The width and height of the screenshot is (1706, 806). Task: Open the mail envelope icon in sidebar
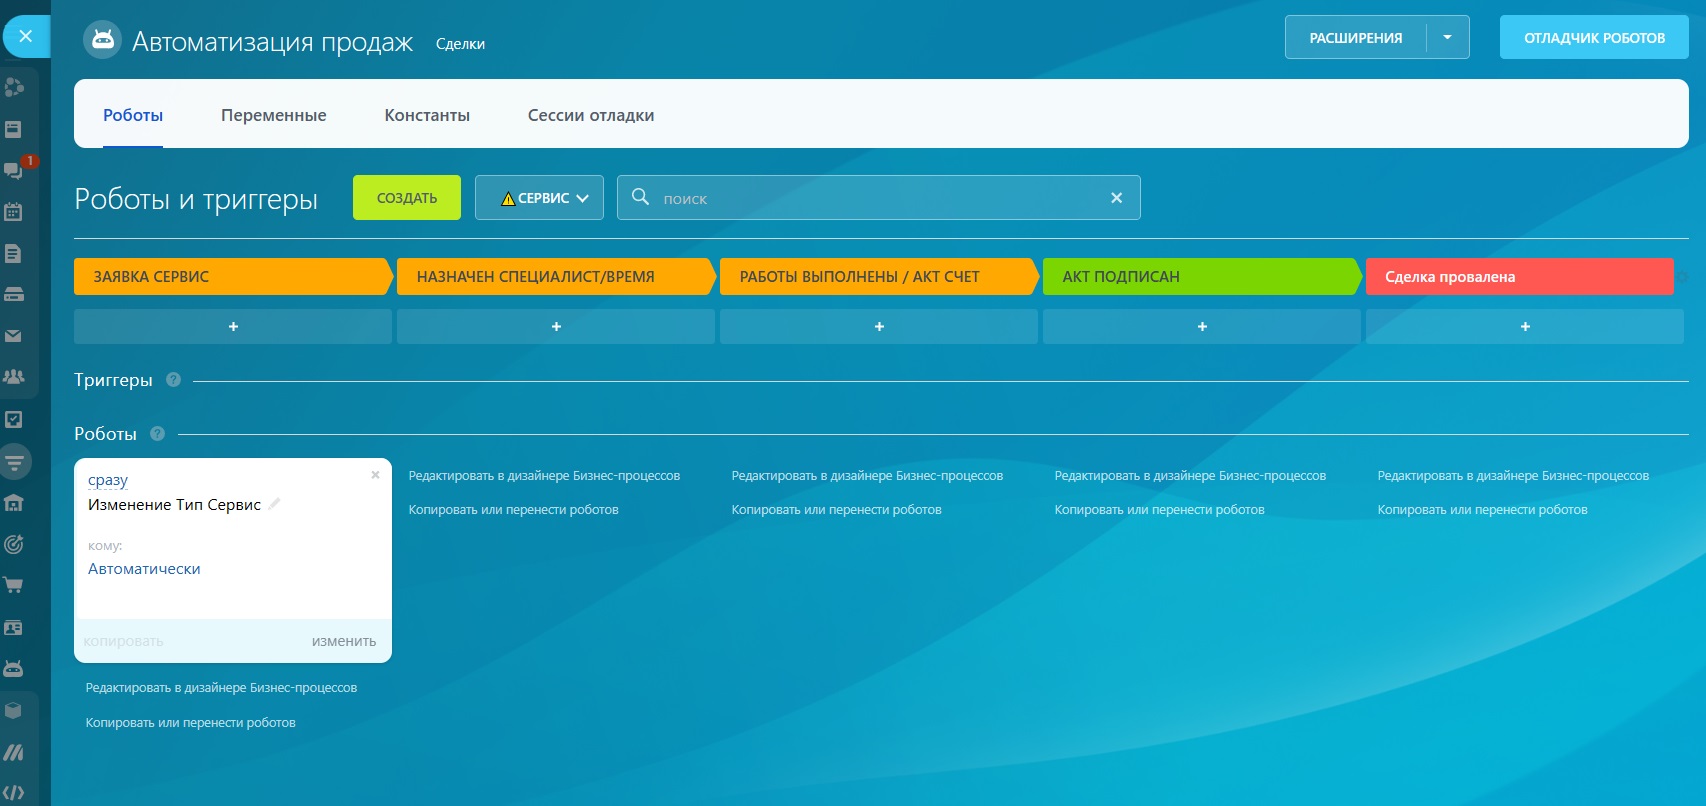13,336
